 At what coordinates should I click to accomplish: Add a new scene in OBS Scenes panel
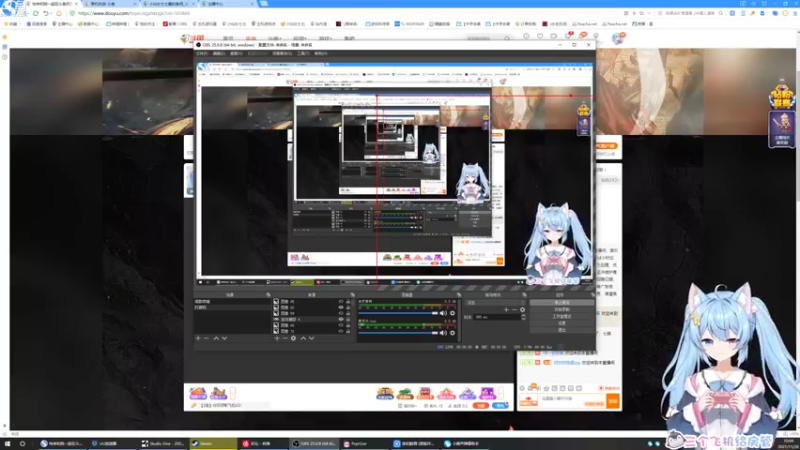click(198, 338)
